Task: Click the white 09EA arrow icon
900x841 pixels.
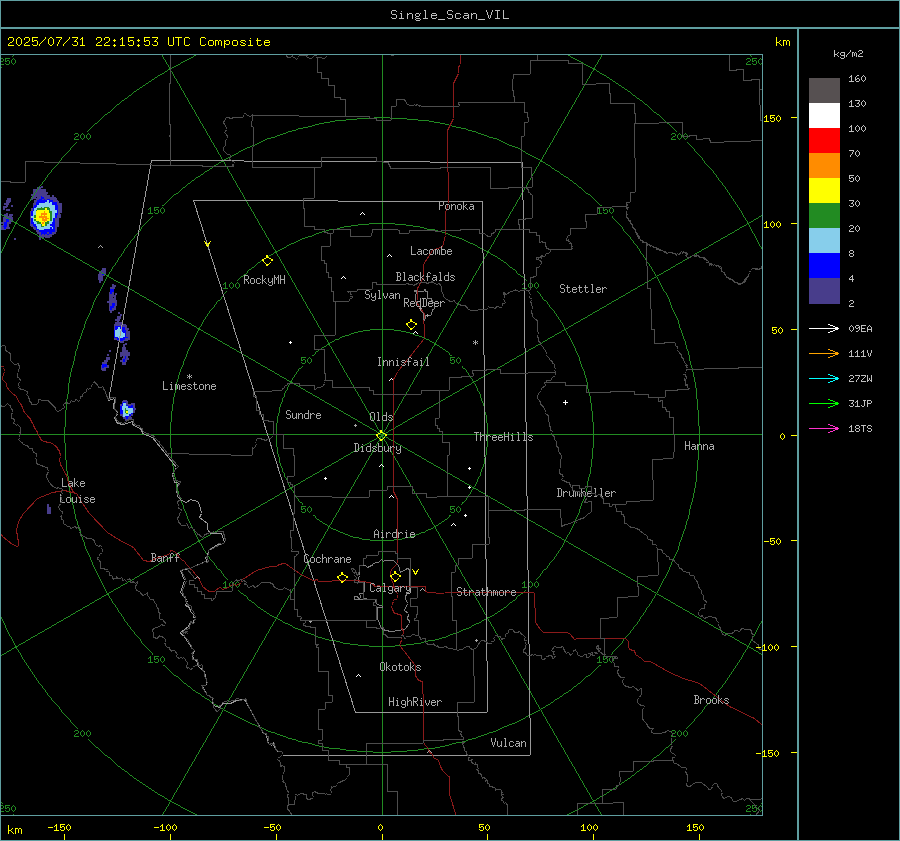Action: coord(824,328)
